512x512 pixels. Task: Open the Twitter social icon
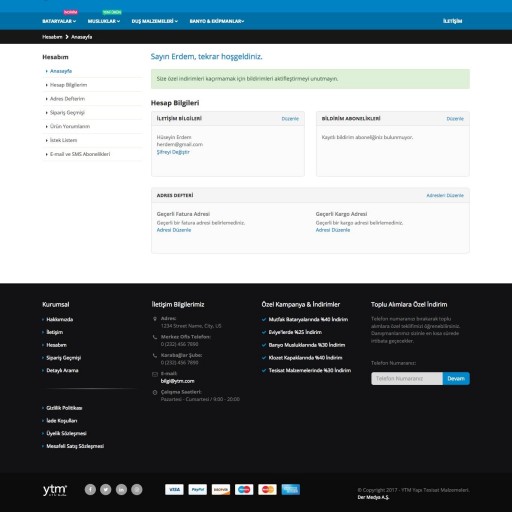[x=106, y=489]
